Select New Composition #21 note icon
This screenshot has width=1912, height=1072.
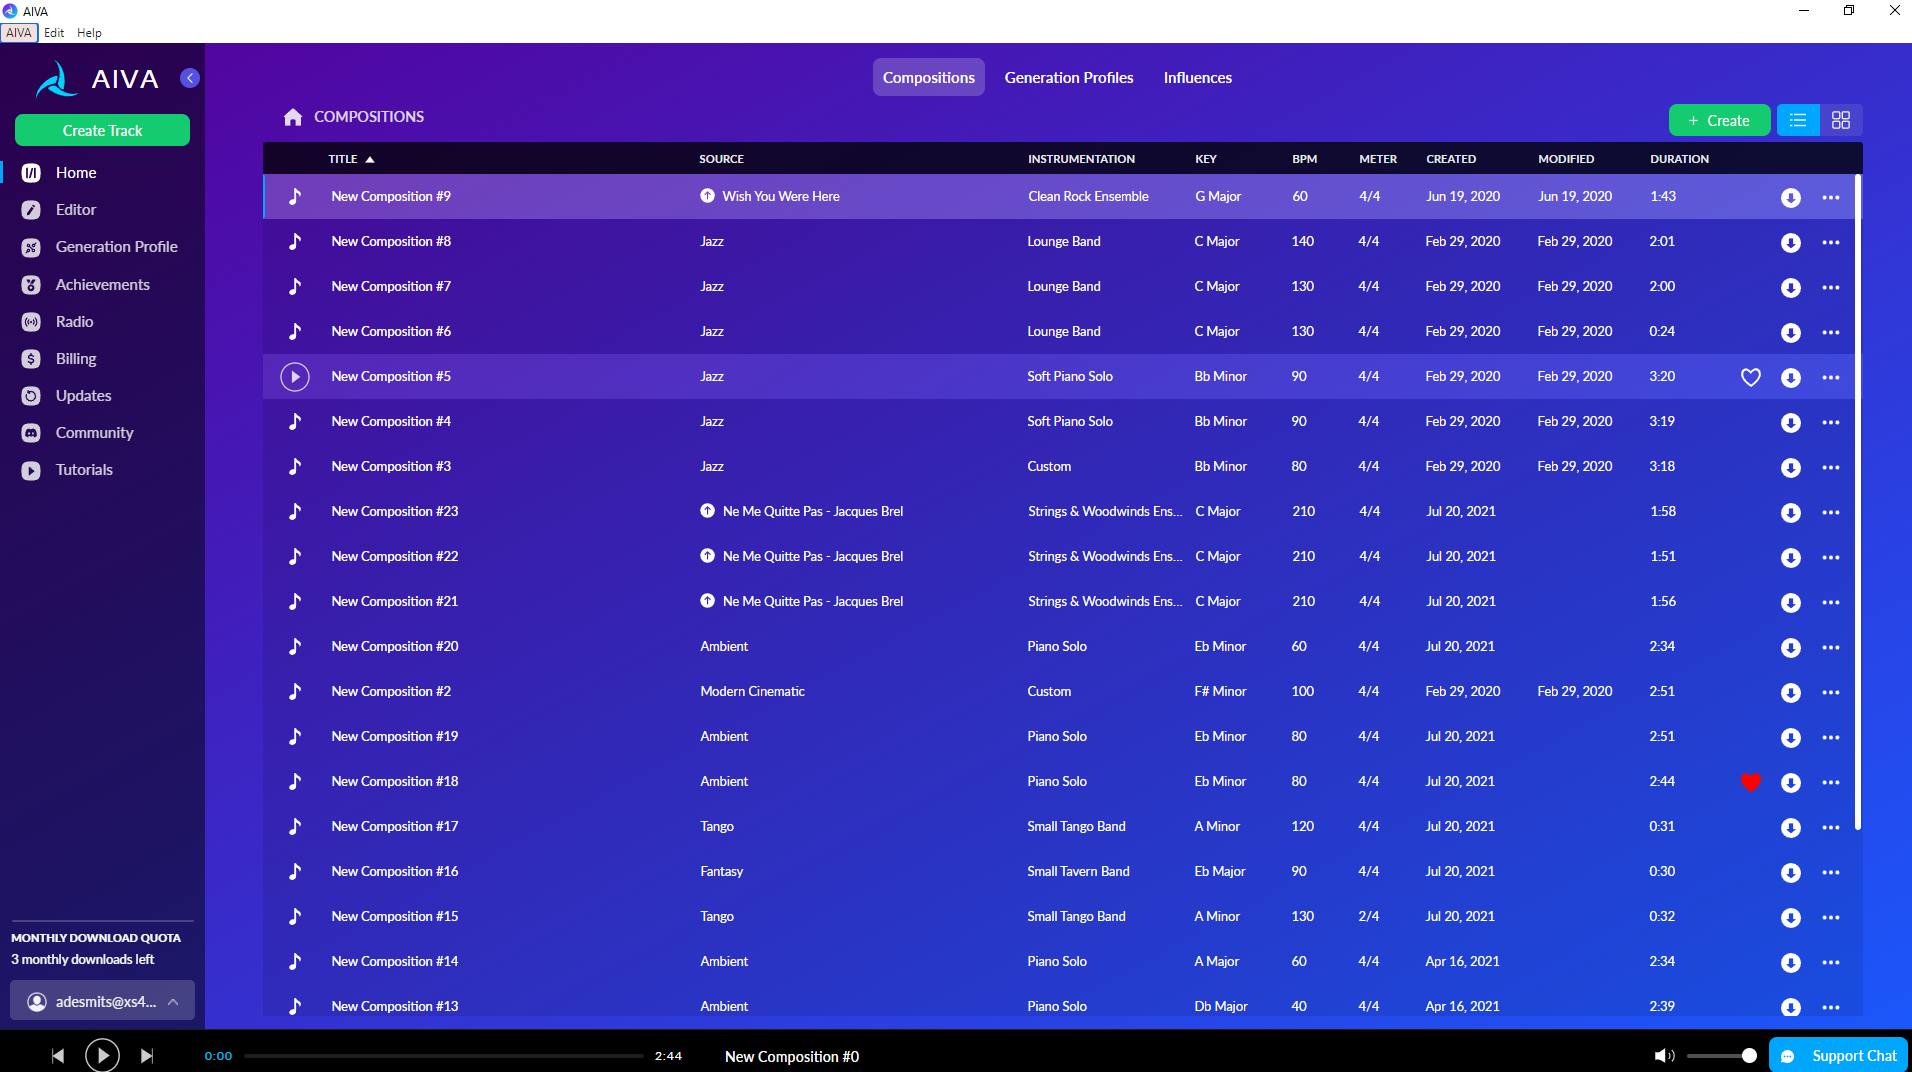coord(295,602)
